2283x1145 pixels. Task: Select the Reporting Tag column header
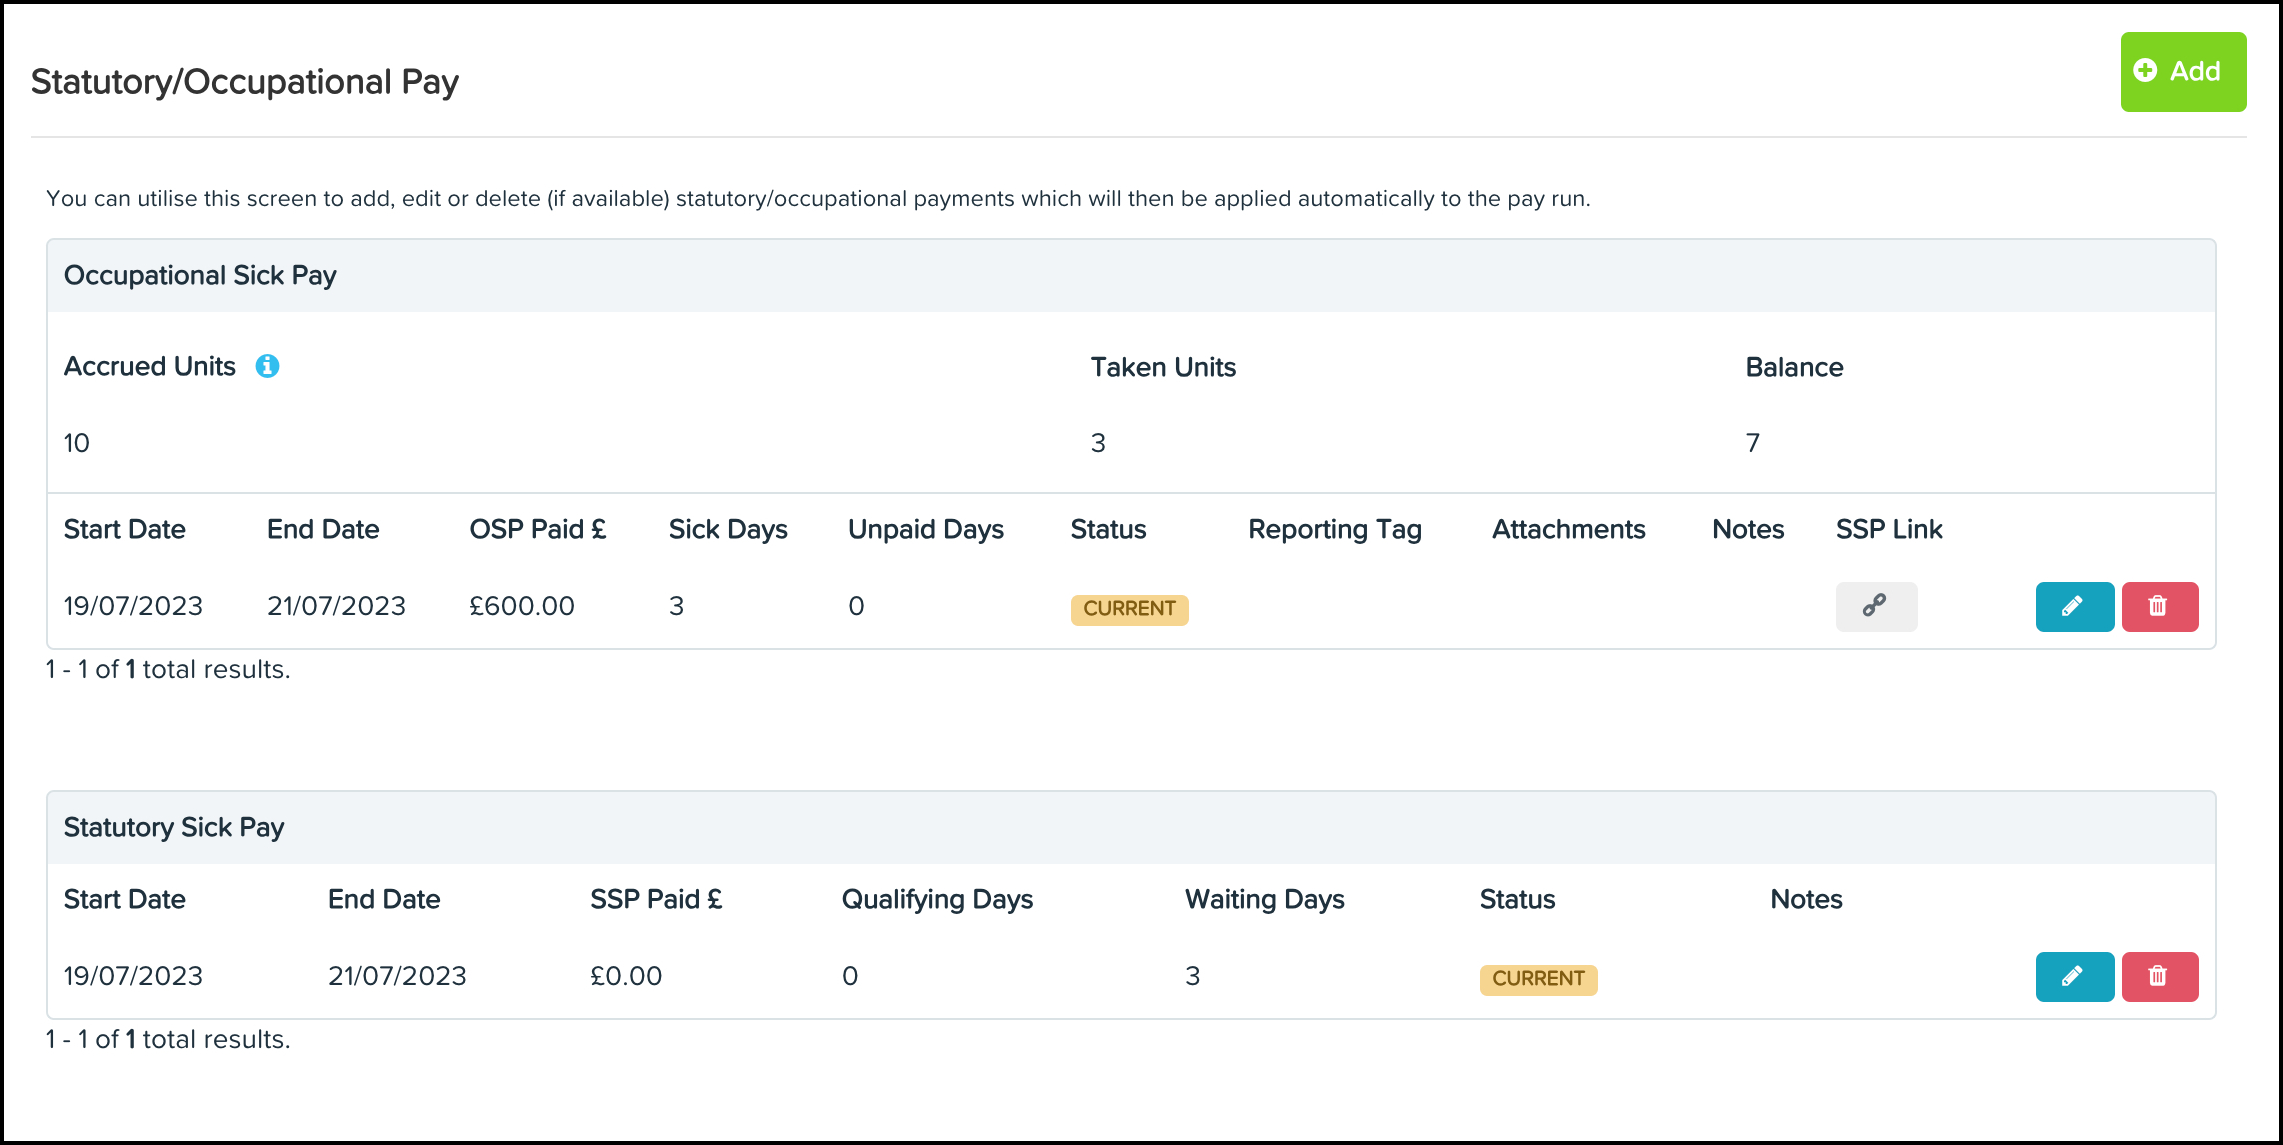point(1335,529)
